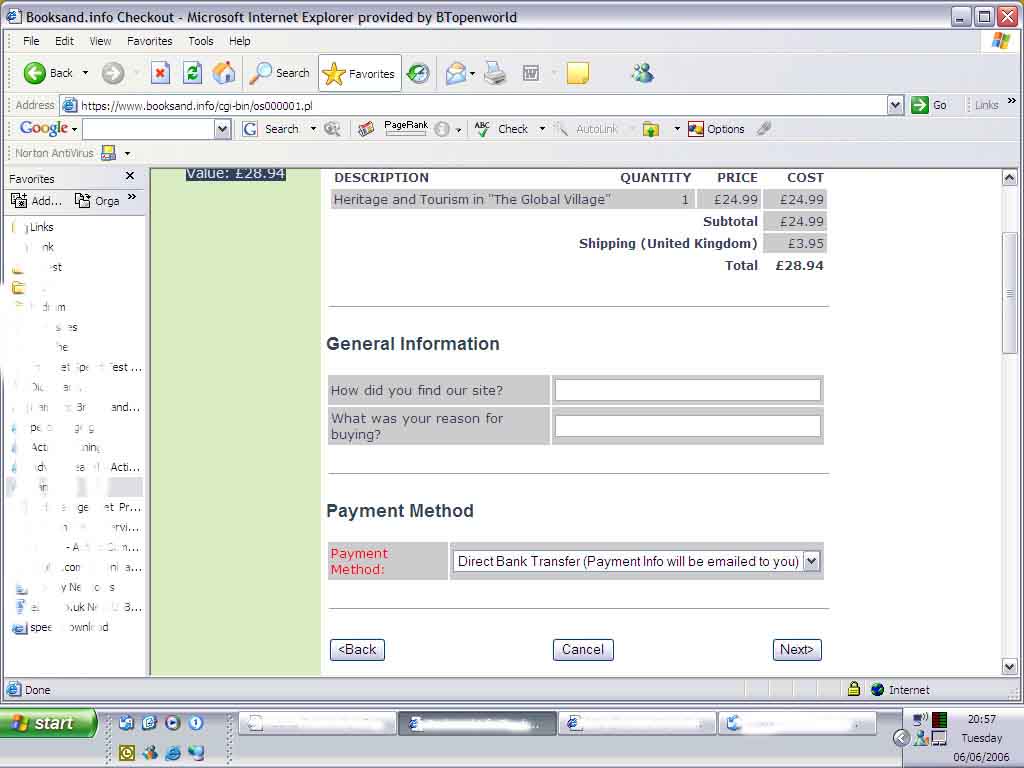The height and width of the screenshot is (768, 1024).
Task: Click the Print icon
Action: [x=495, y=73]
